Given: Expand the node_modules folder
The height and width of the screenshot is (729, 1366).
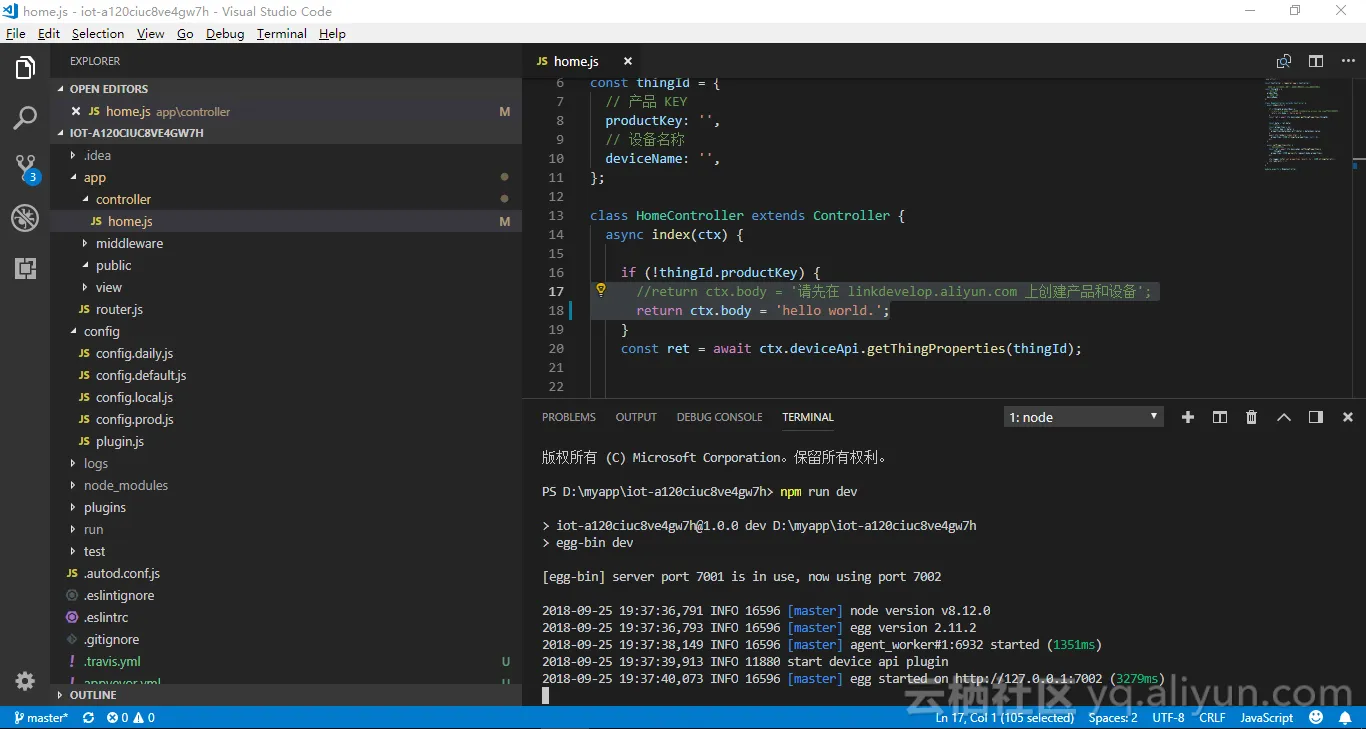Looking at the screenshot, I should 286,485.
